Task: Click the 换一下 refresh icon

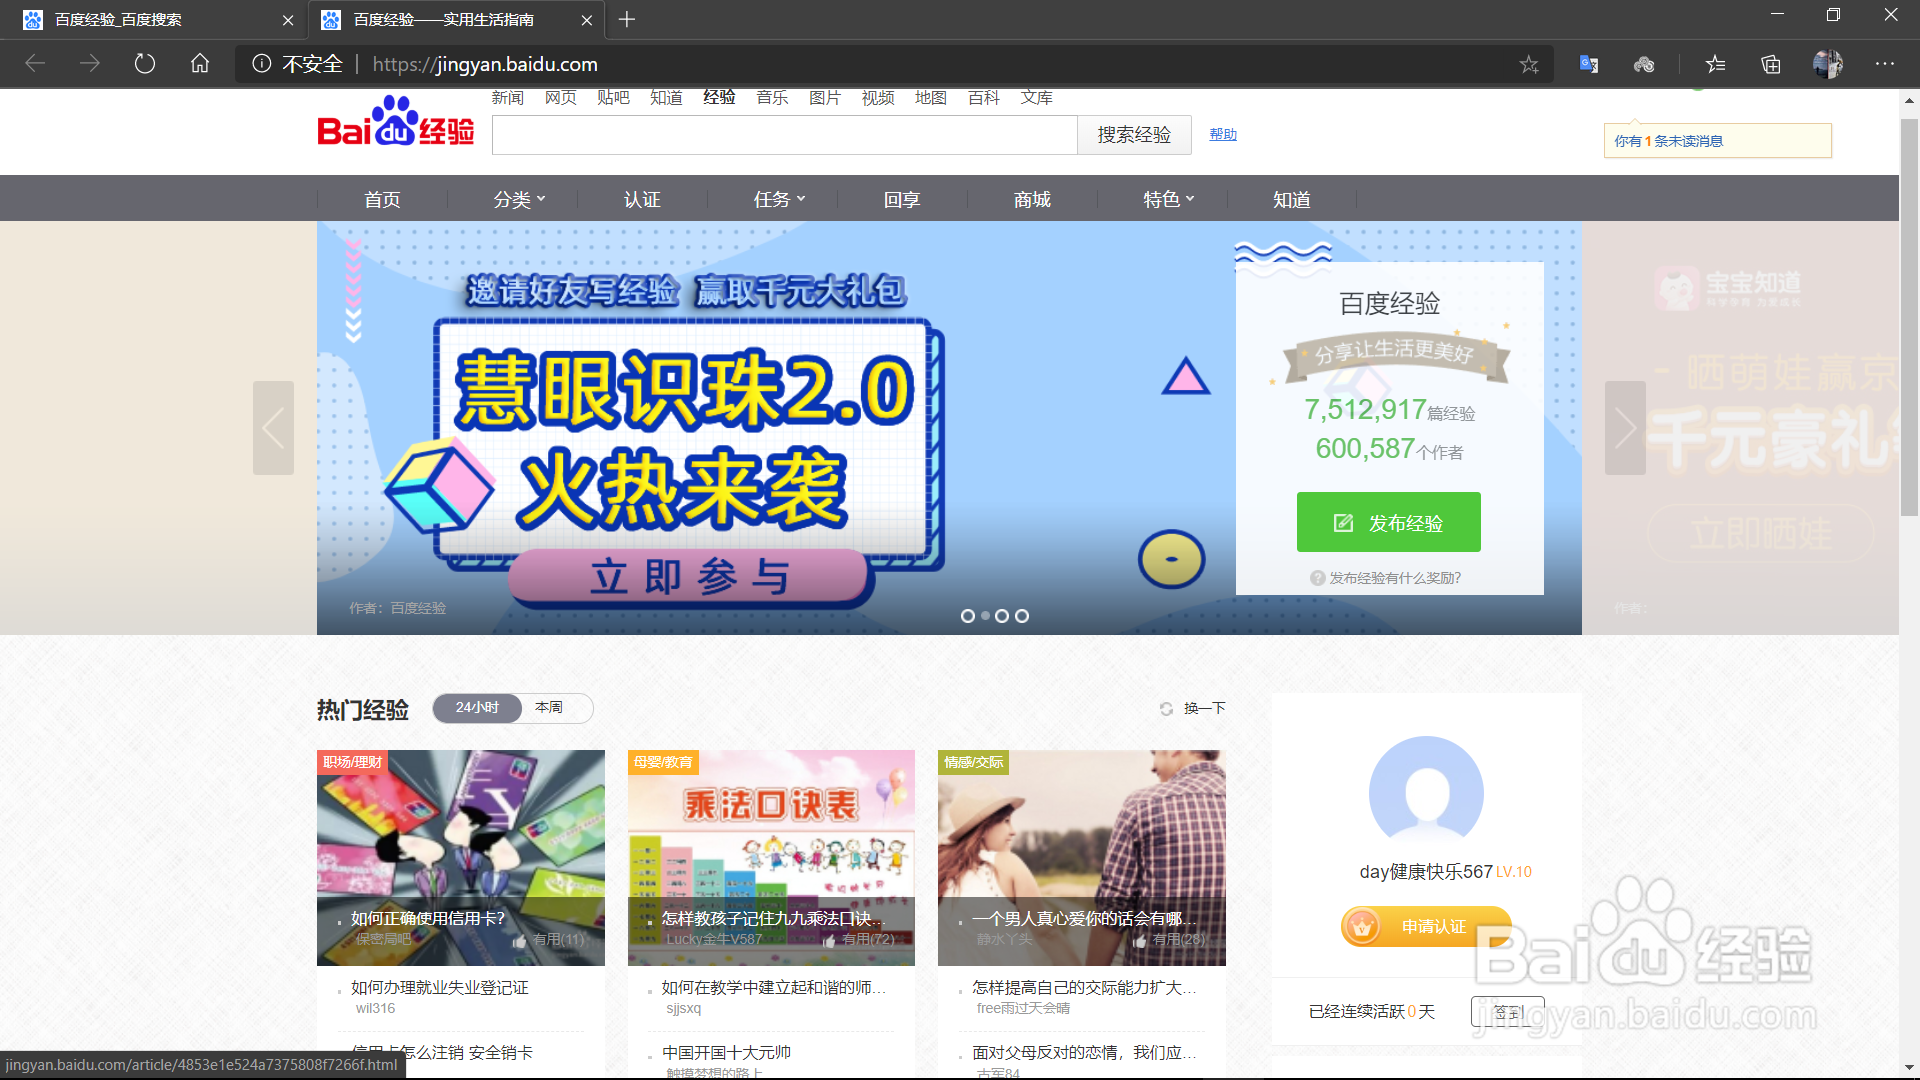Action: (x=1166, y=709)
